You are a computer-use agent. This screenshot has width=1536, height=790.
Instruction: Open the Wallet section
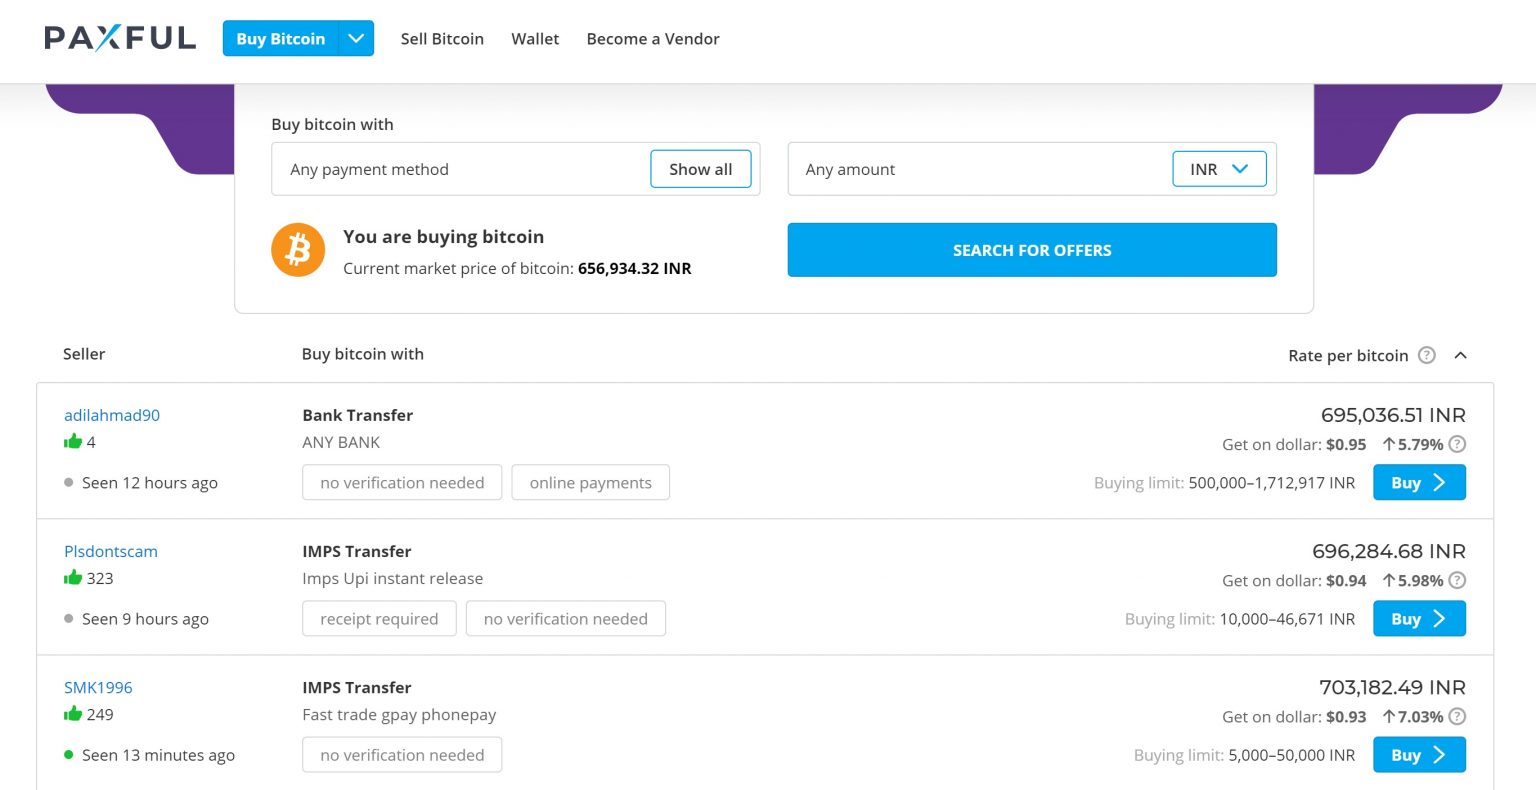(535, 38)
